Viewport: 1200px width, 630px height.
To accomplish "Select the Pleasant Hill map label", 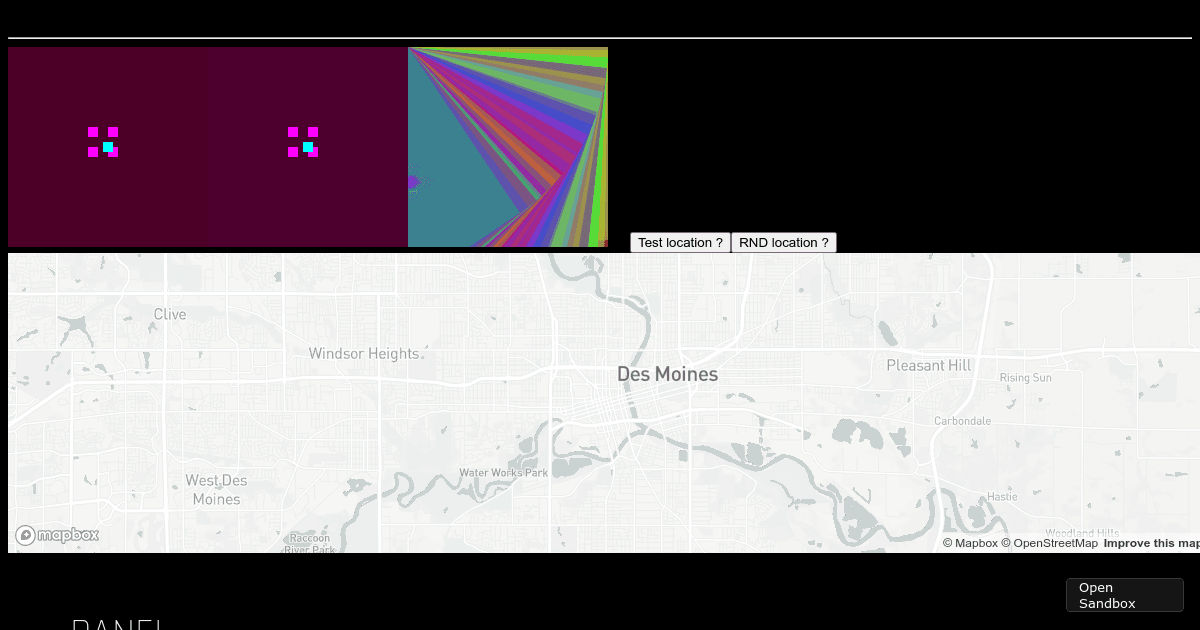I will coord(929,366).
